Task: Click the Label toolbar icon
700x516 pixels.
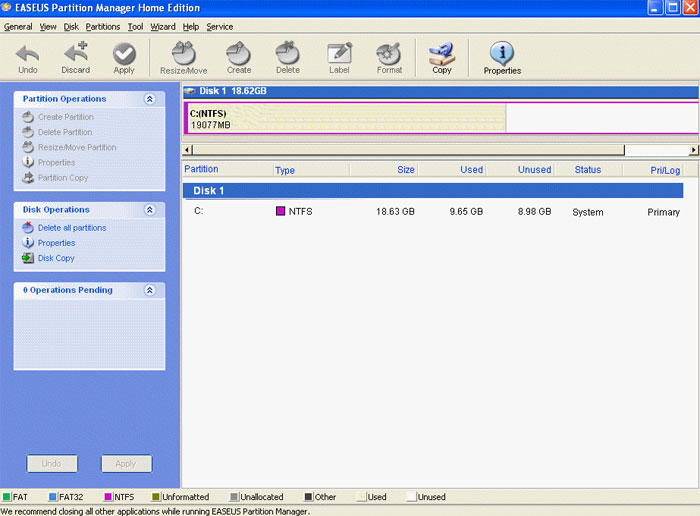Action: [339, 54]
